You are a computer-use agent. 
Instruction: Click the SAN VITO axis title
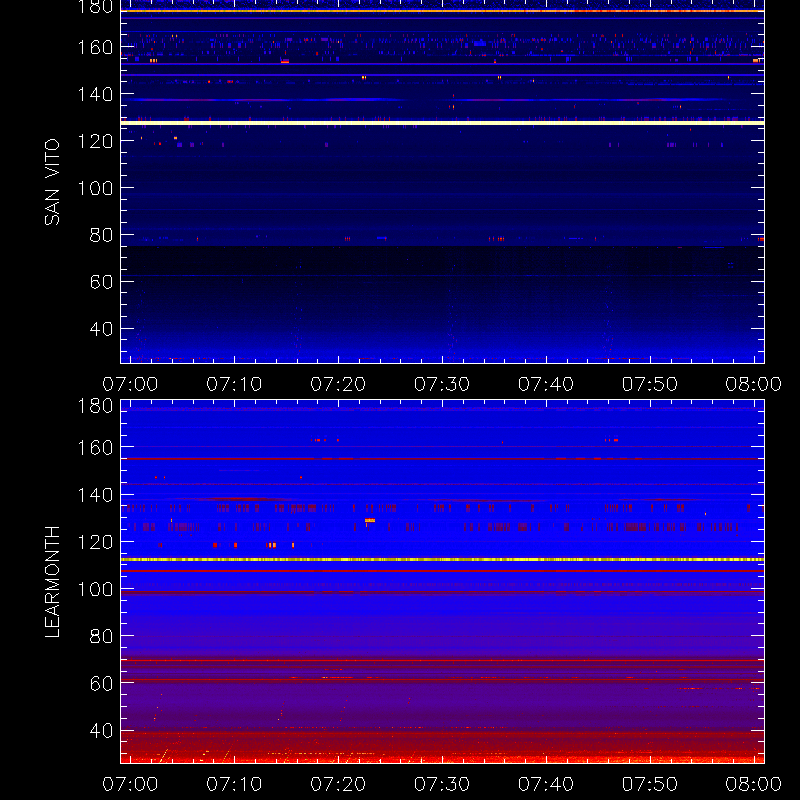[52, 182]
